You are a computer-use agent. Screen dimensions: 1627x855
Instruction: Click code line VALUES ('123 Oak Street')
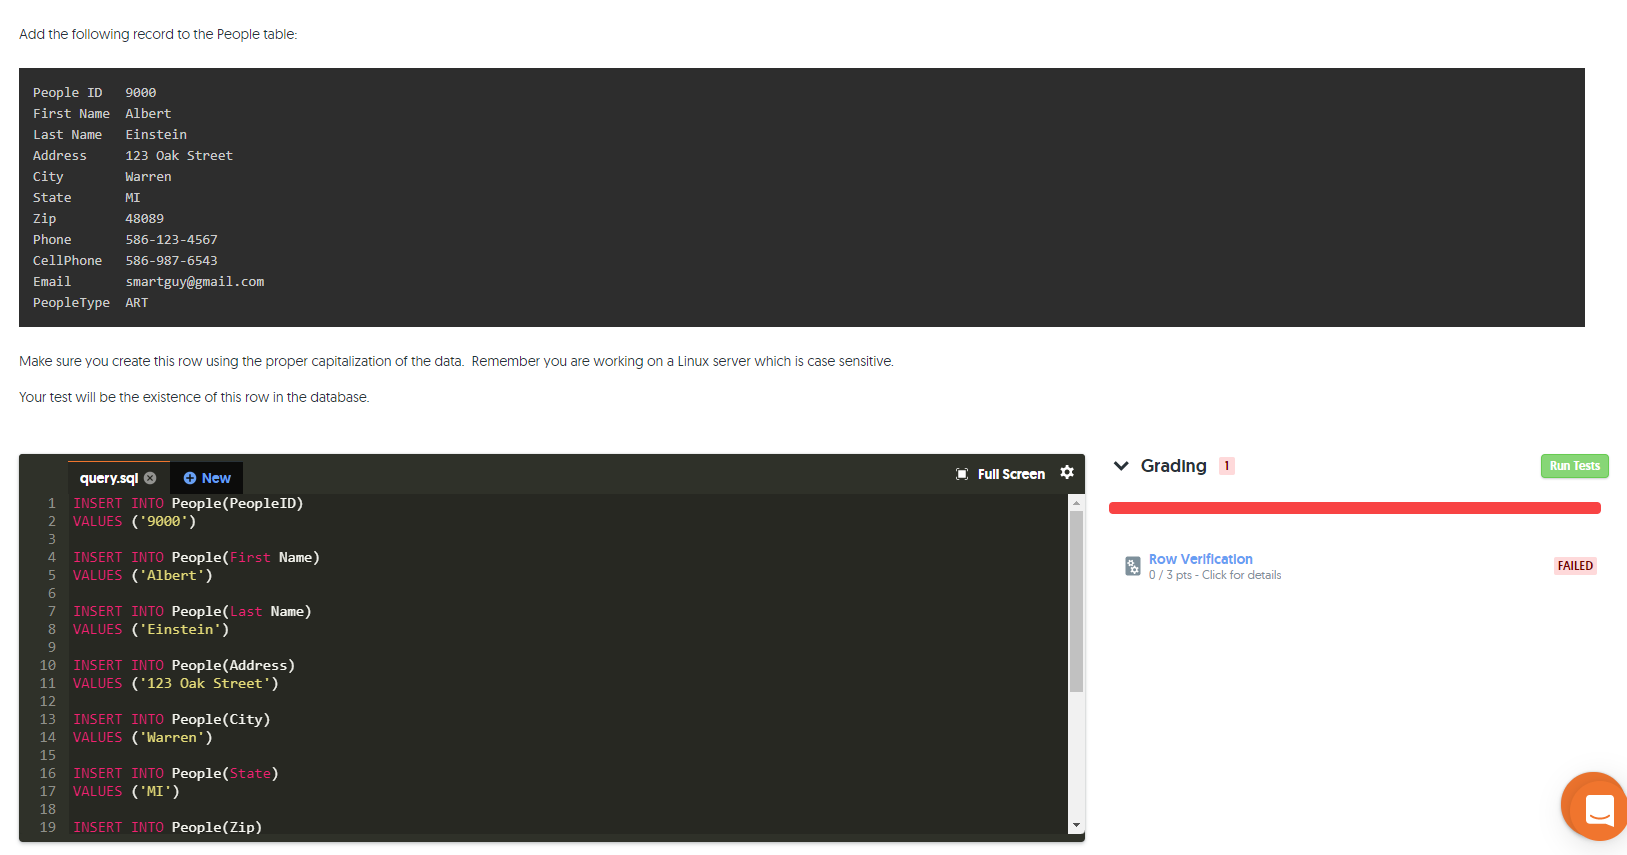pos(176,683)
